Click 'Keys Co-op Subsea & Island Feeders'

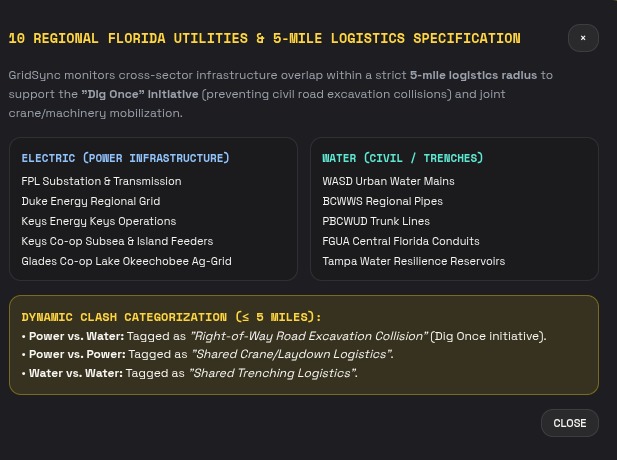click(x=117, y=241)
